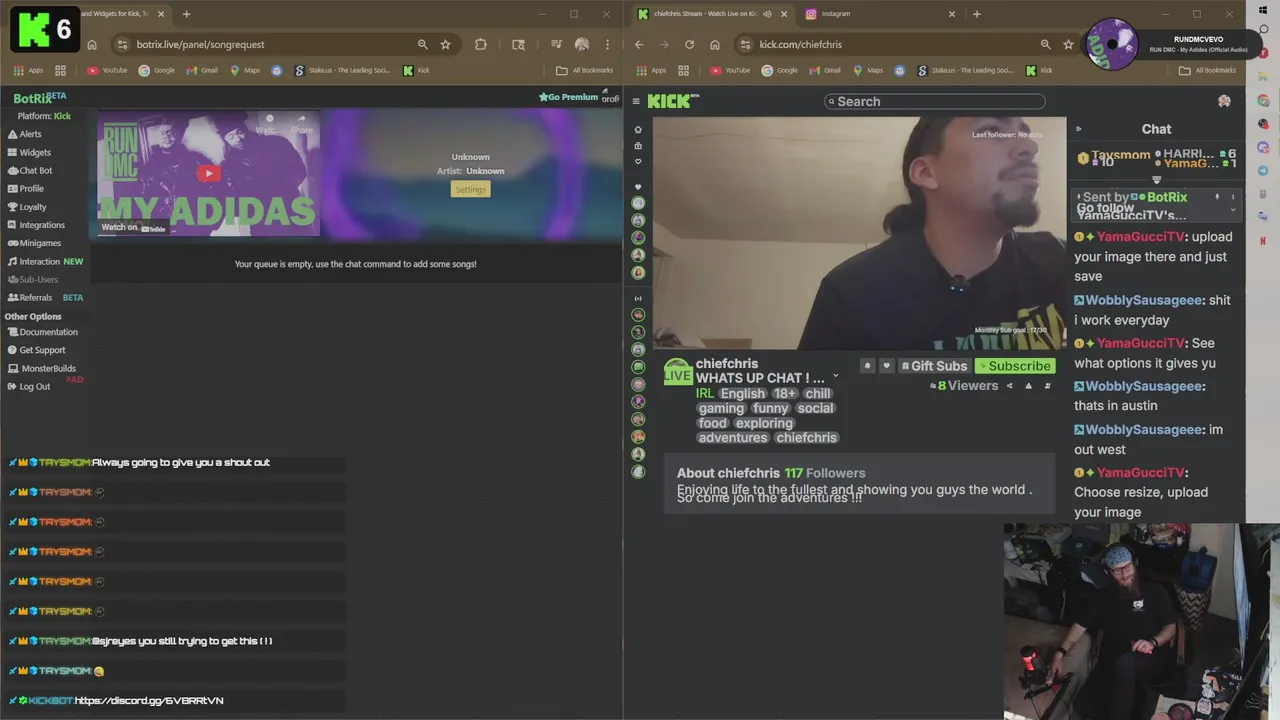Click IRL category link
This screenshot has height=720, width=1280.
click(705, 394)
